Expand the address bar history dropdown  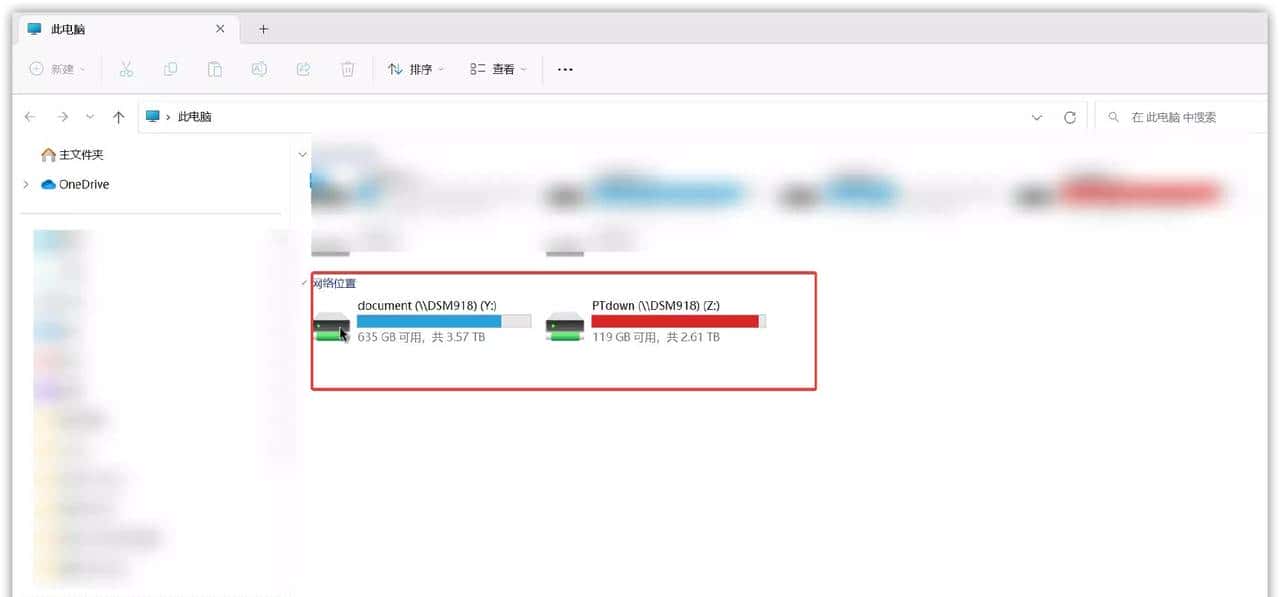pos(1037,117)
